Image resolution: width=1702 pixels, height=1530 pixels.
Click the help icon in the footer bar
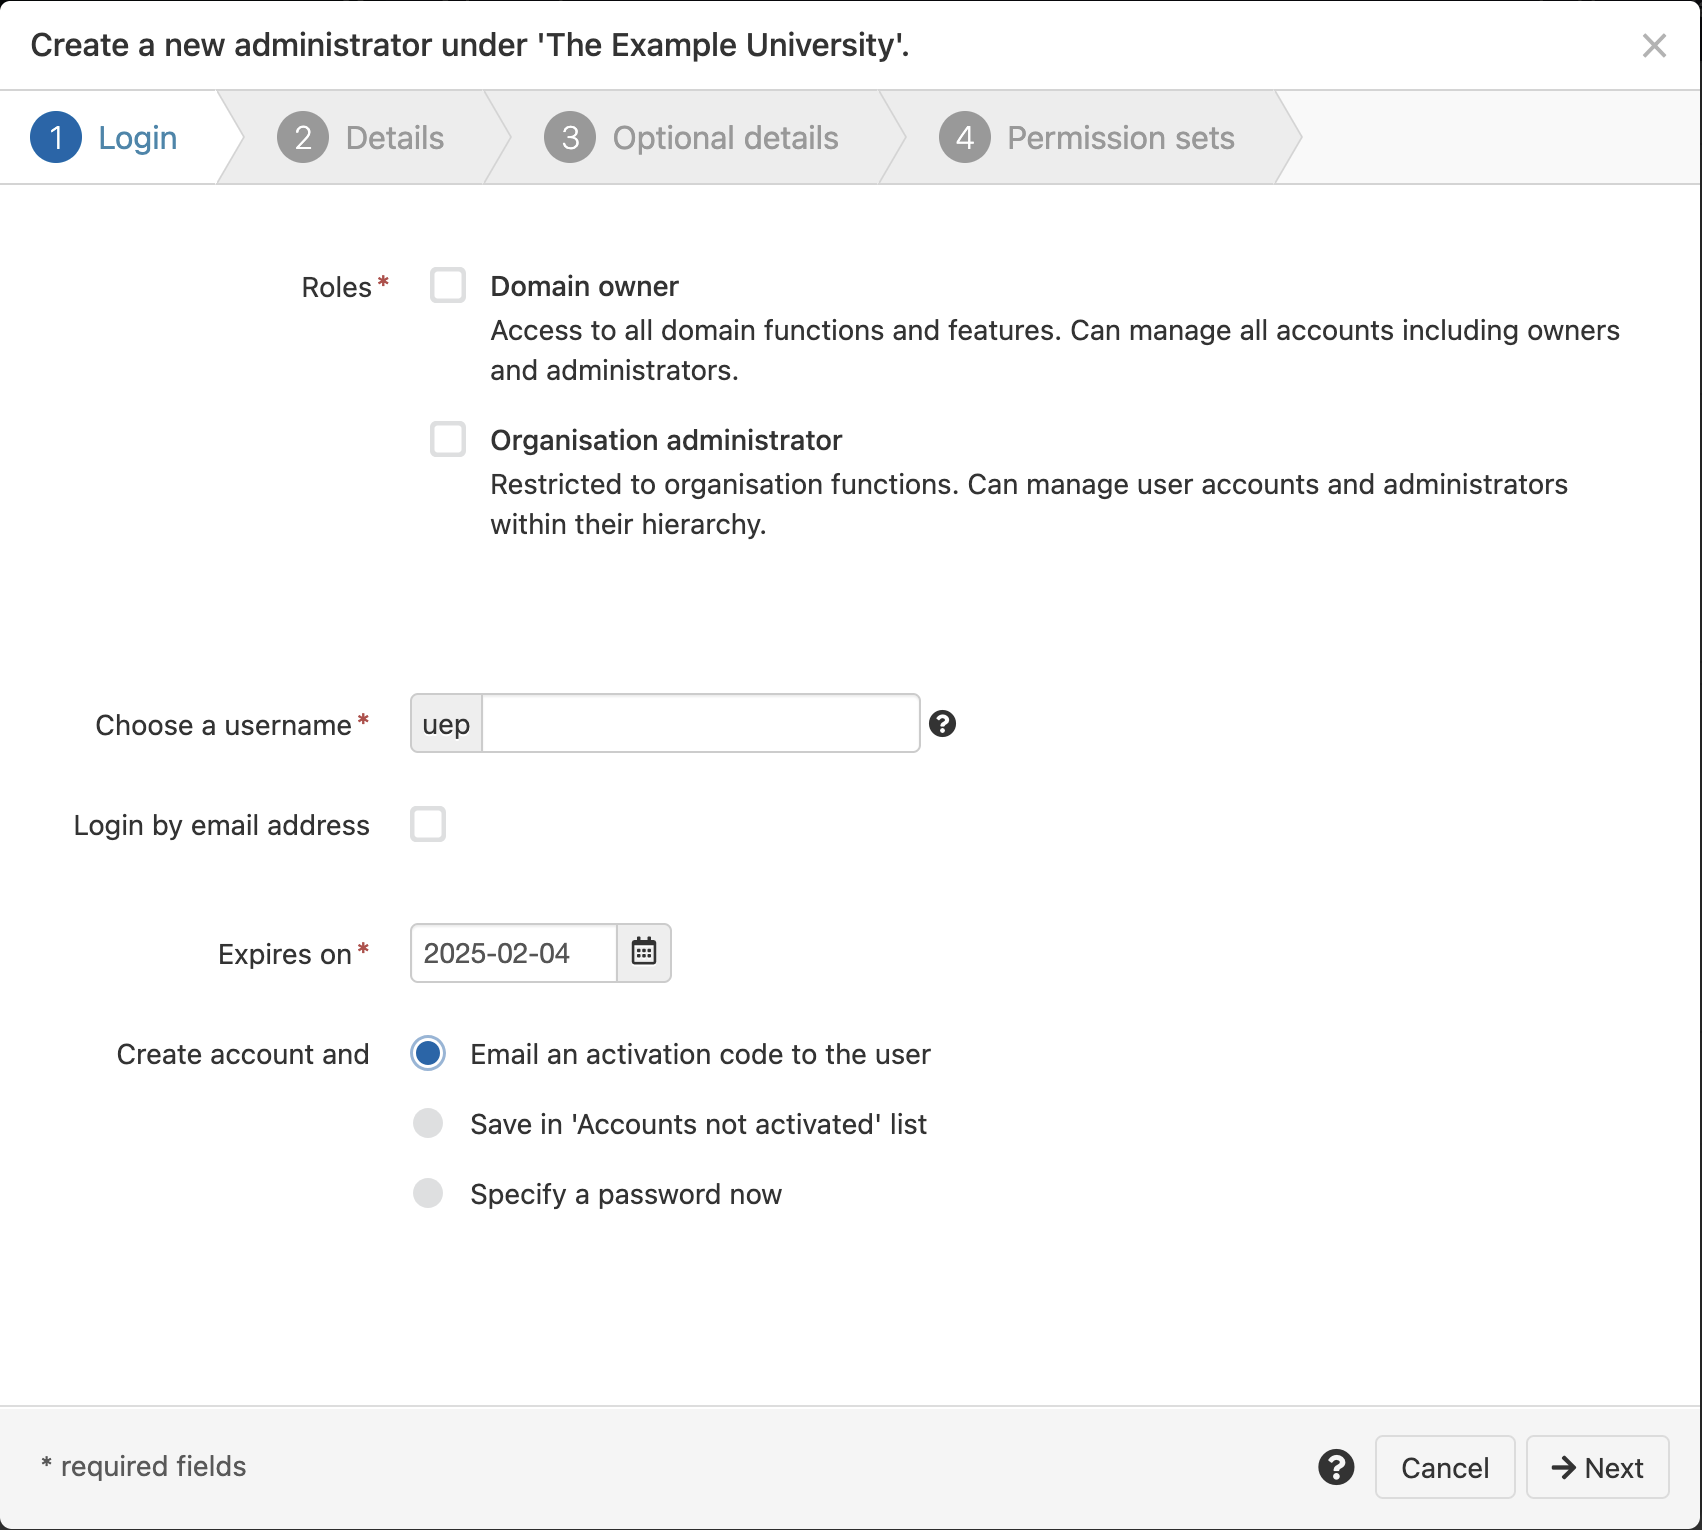[x=1336, y=1467]
